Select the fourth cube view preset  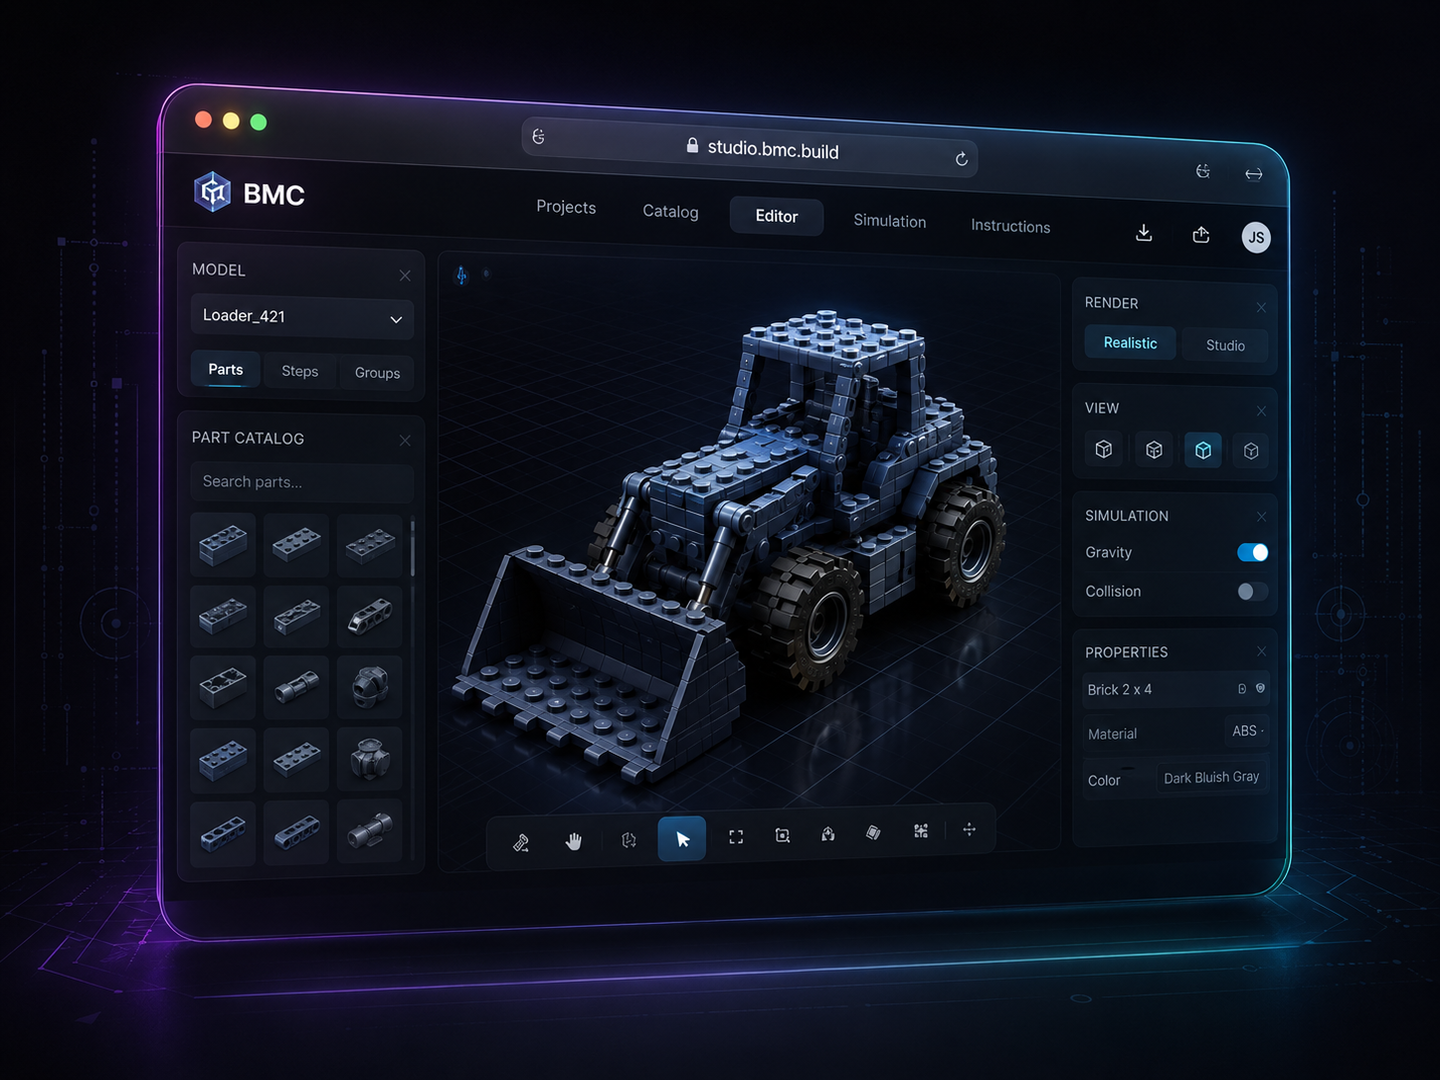1251,452
